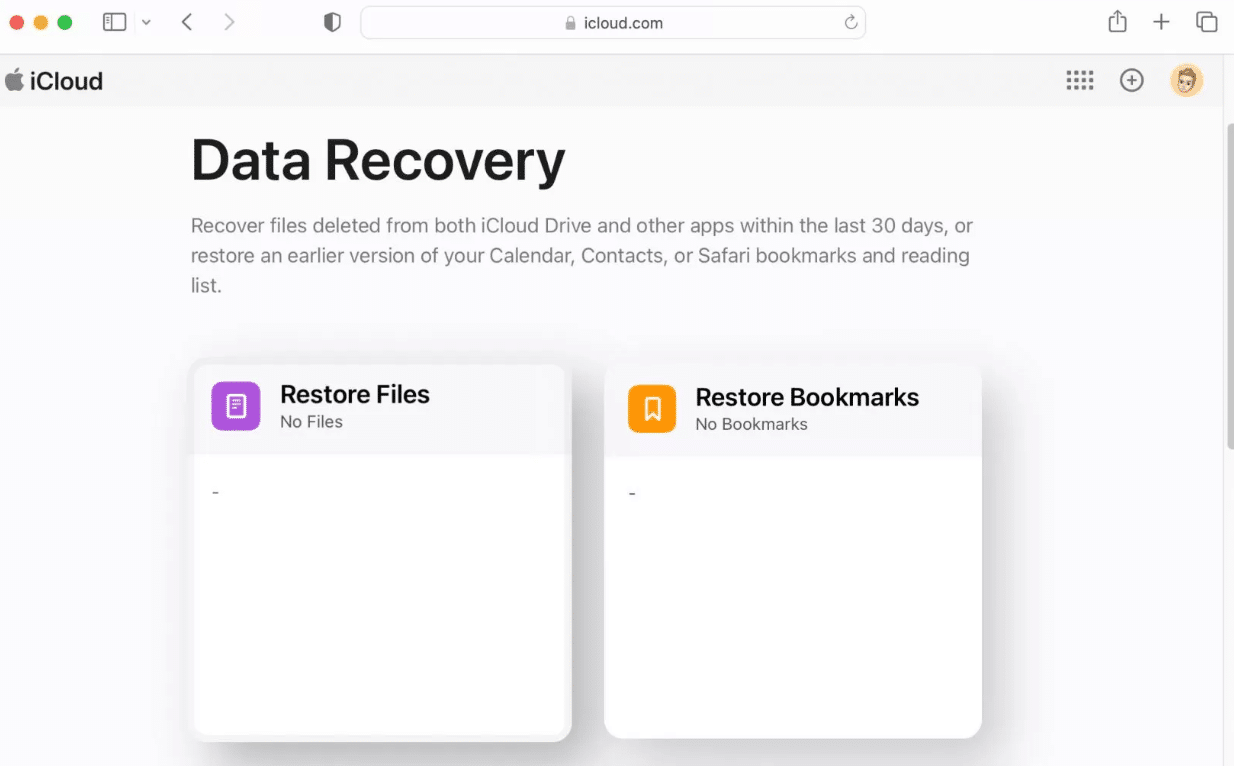Open a new Safari tab
The width and height of the screenshot is (1234, 766).
(x=1161, y=21)
